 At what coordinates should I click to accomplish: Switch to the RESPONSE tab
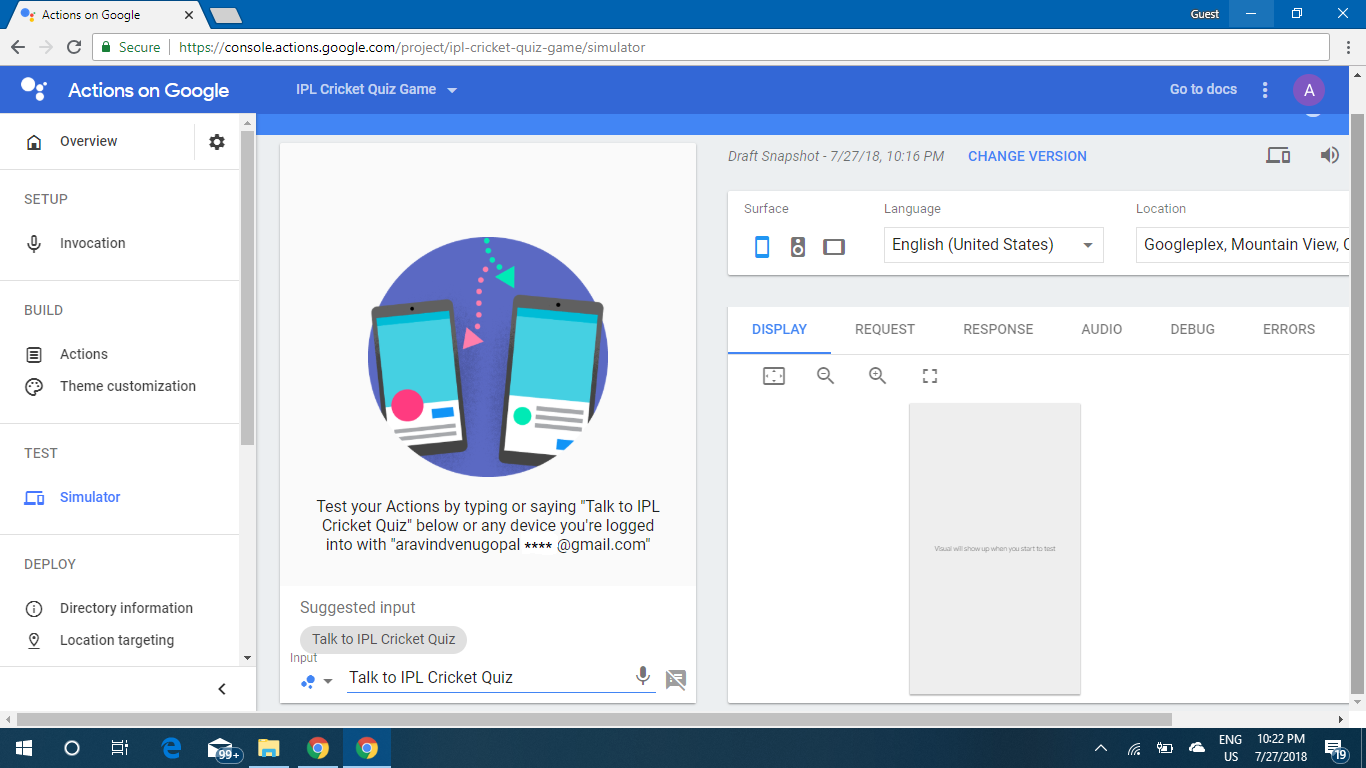click(998, 330)
